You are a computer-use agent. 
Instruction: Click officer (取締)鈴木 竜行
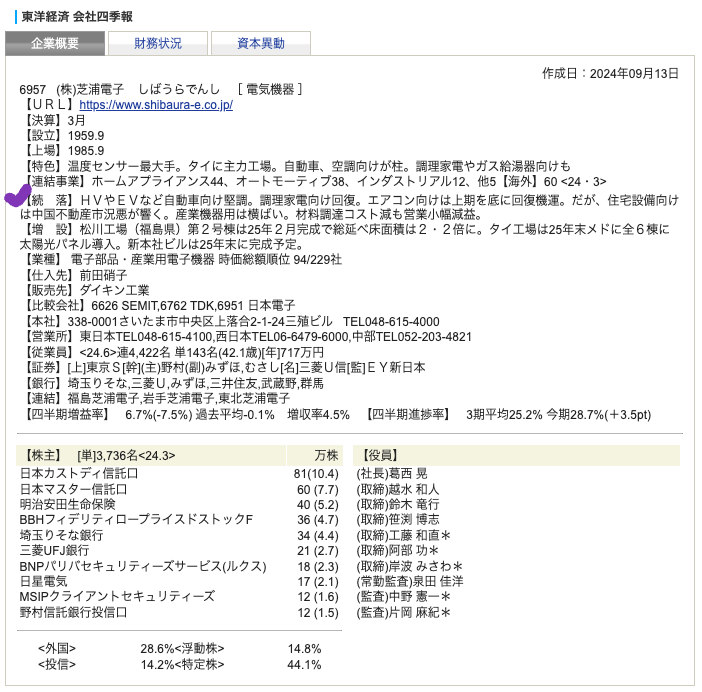[398, 504]
